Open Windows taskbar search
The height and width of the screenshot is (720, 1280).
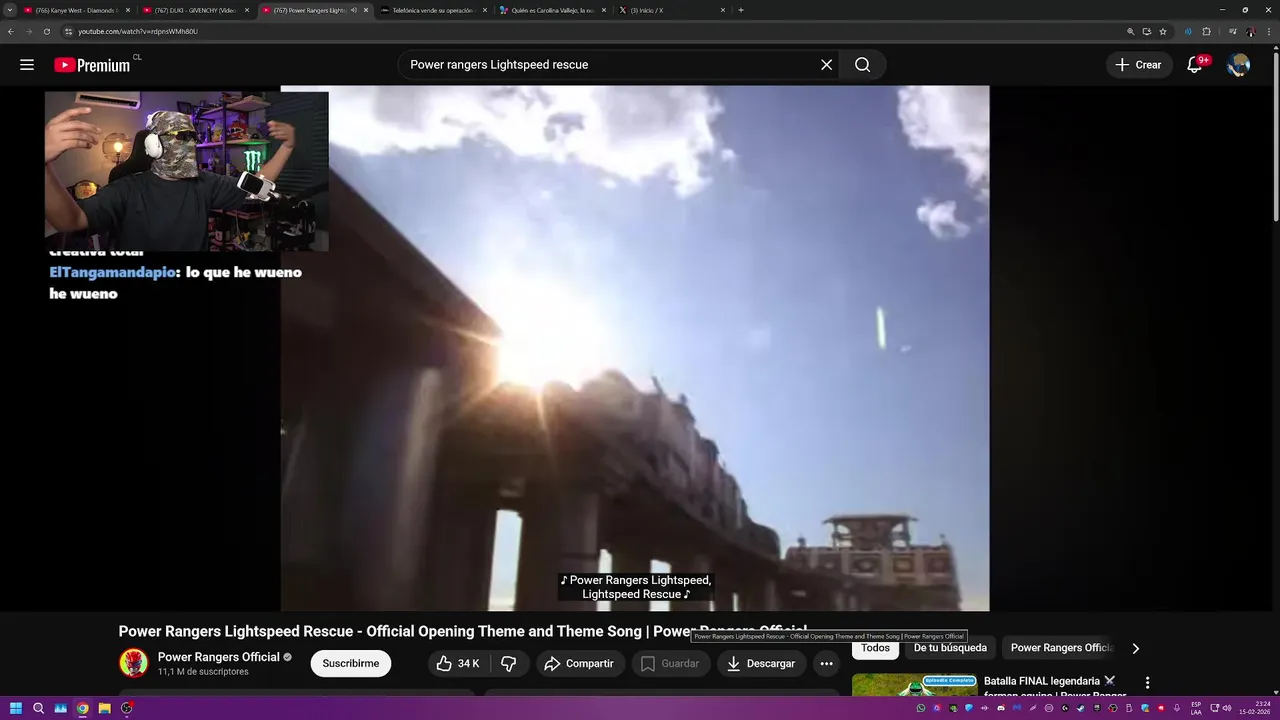tap(38, 708)
